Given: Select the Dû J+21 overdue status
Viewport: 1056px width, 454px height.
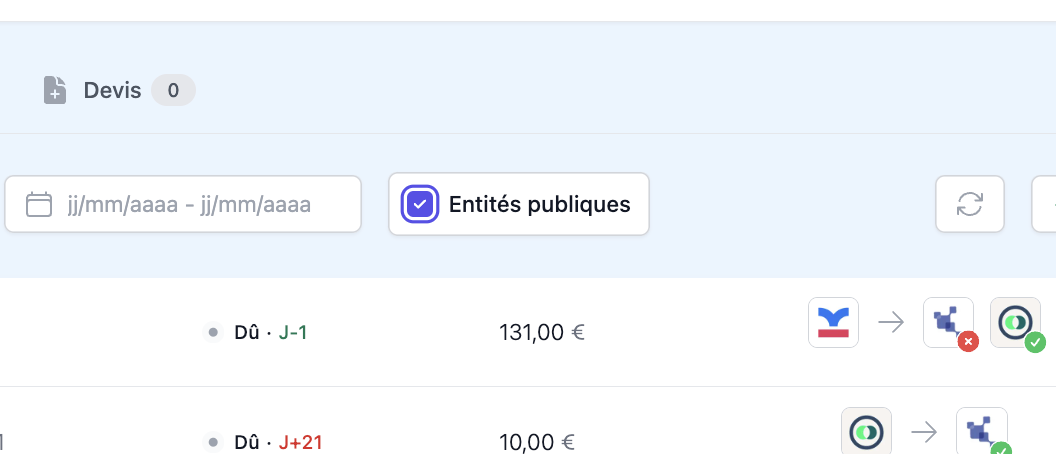Looking at the screenshot, I should [278, 443].
